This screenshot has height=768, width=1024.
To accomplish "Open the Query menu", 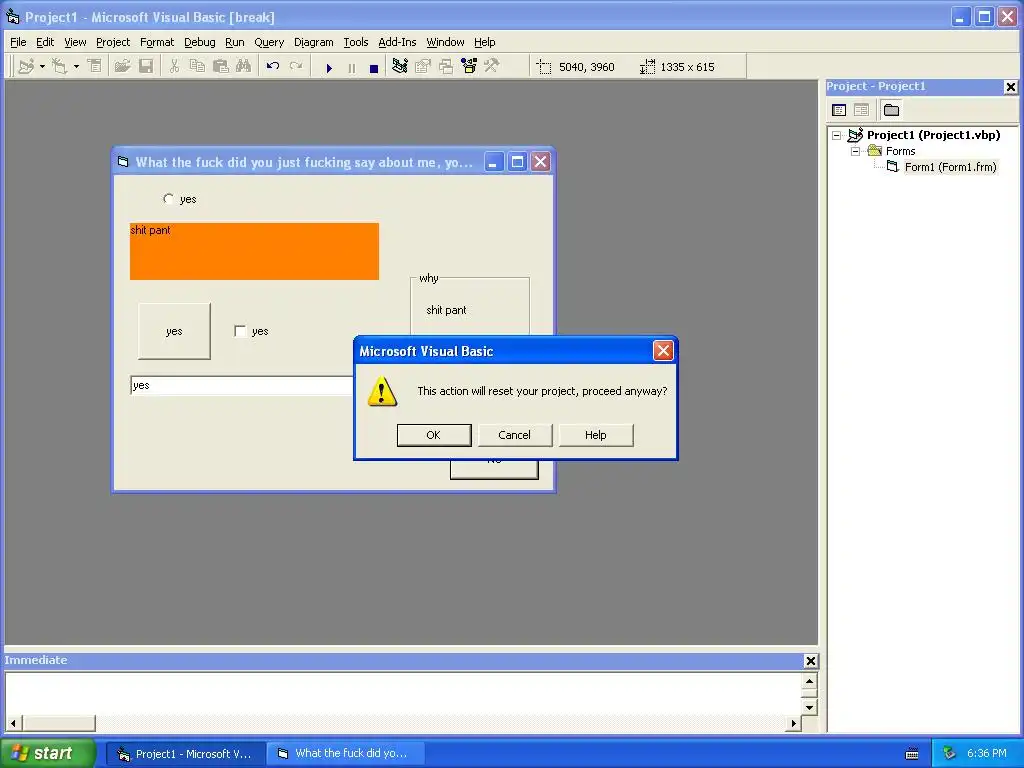I will pos(269,42).
